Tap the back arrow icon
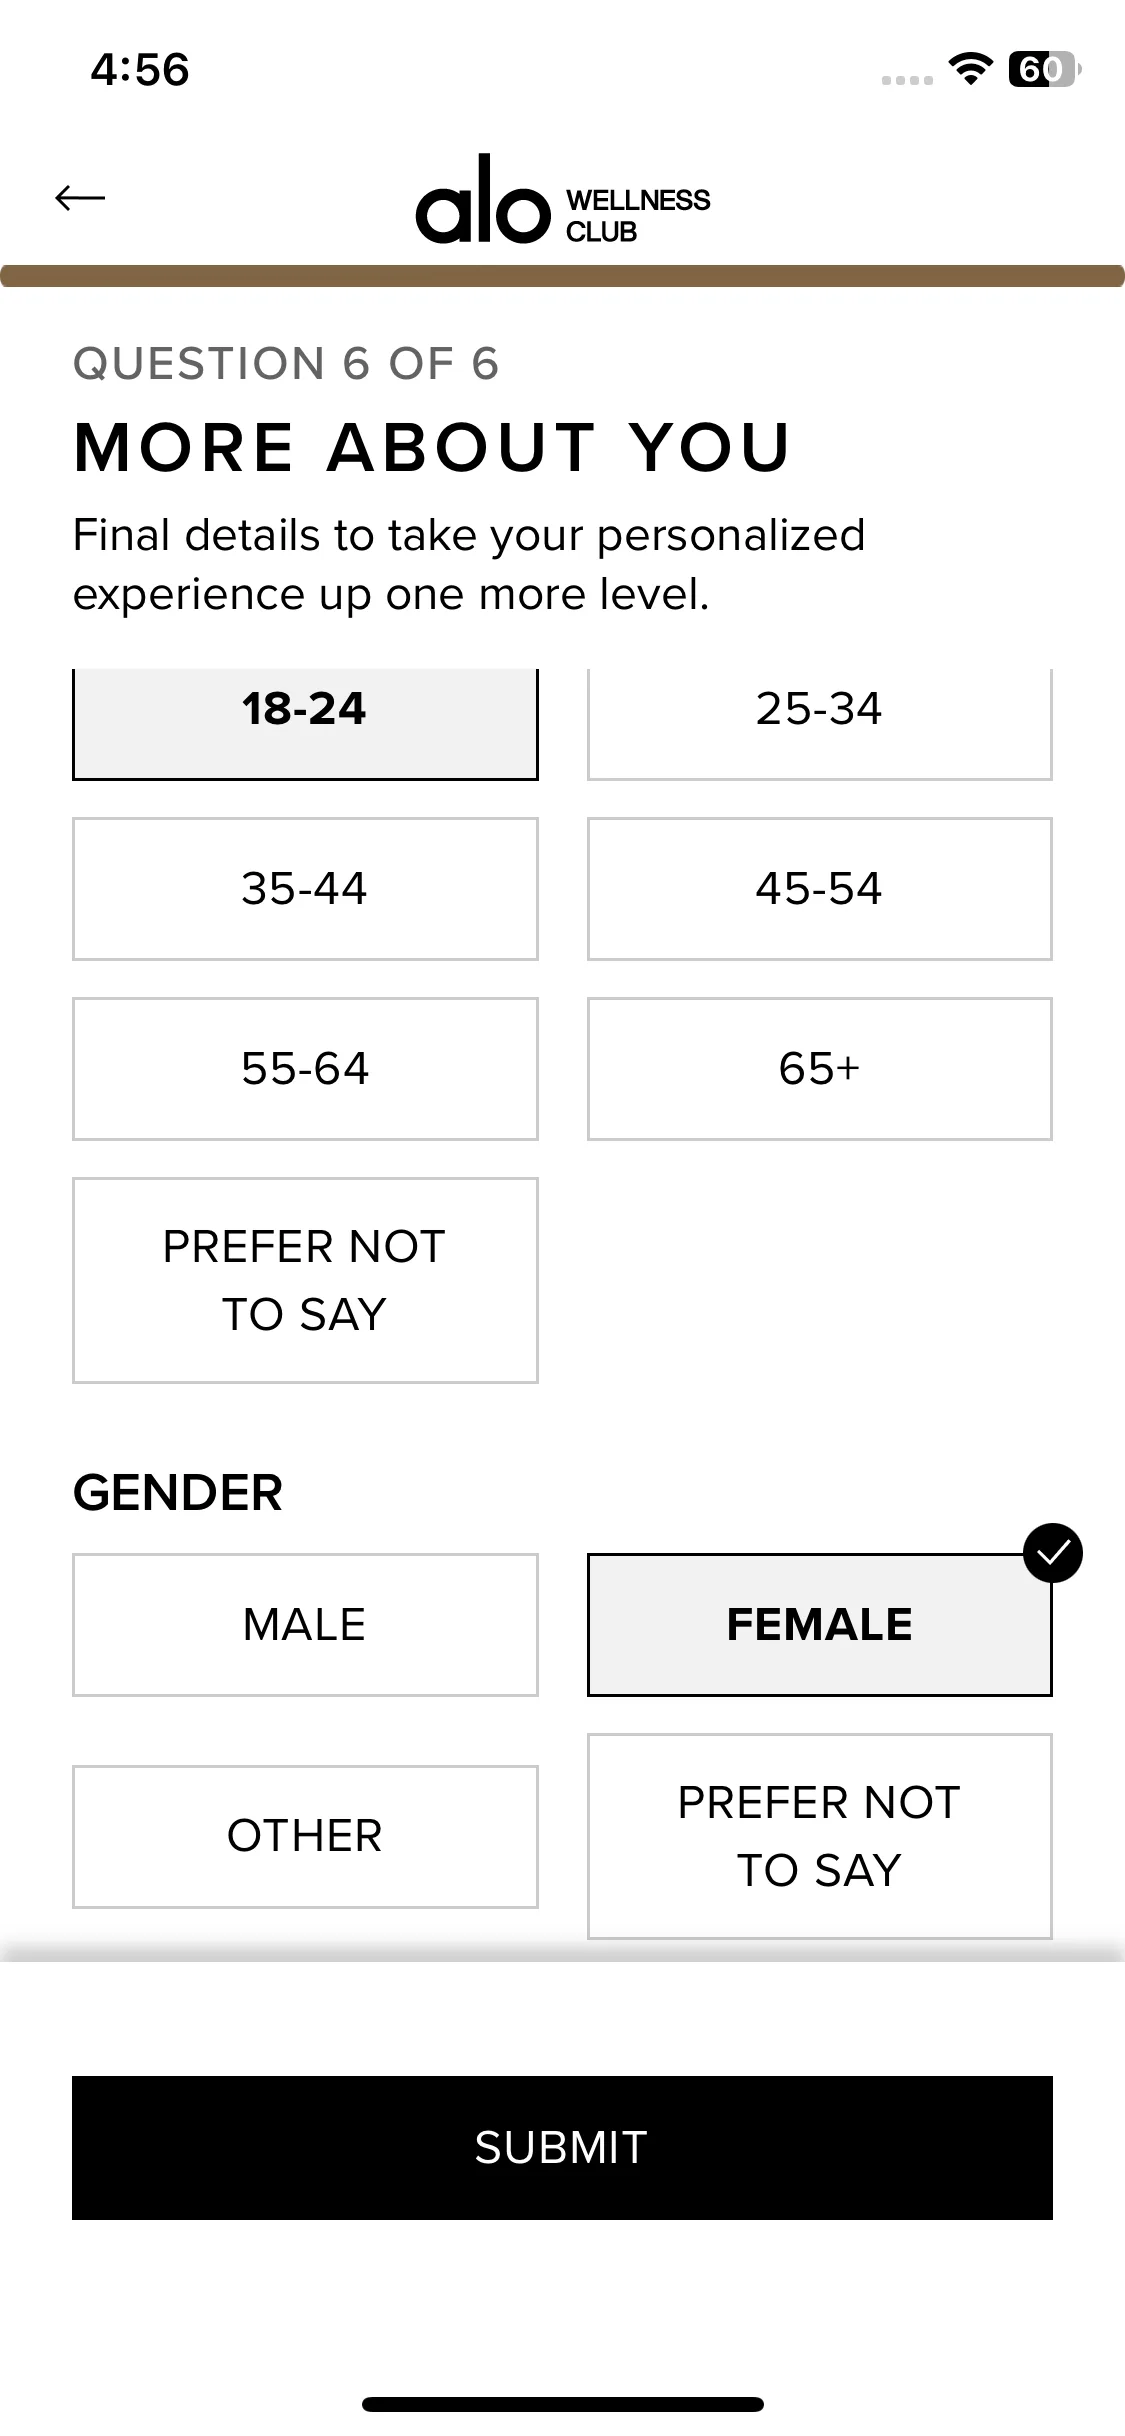Screen dimensions: 1125x2436 tap(80, 198)
